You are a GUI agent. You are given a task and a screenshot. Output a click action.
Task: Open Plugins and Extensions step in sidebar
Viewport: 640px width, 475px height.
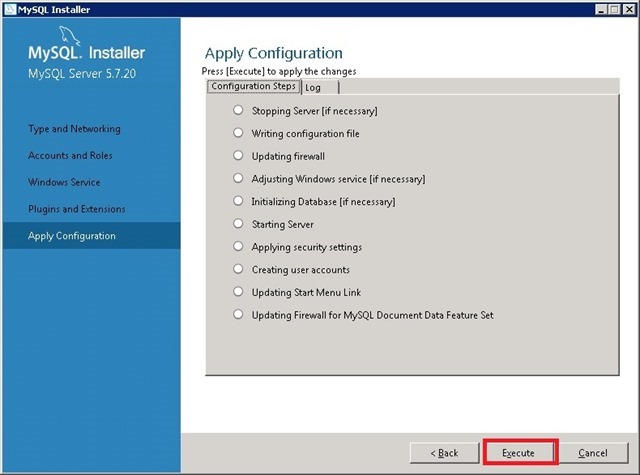pyautogui.click(x=77, y=209)
